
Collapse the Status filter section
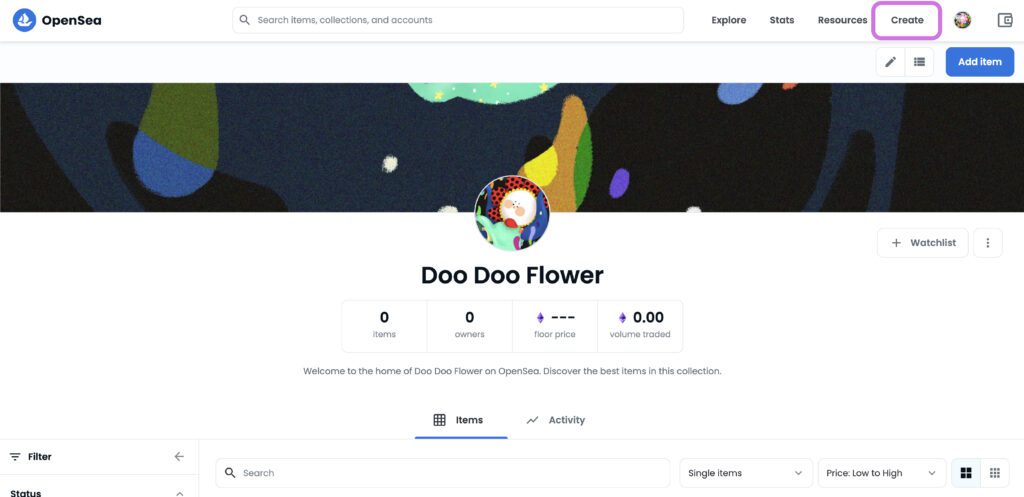point(179,492)
